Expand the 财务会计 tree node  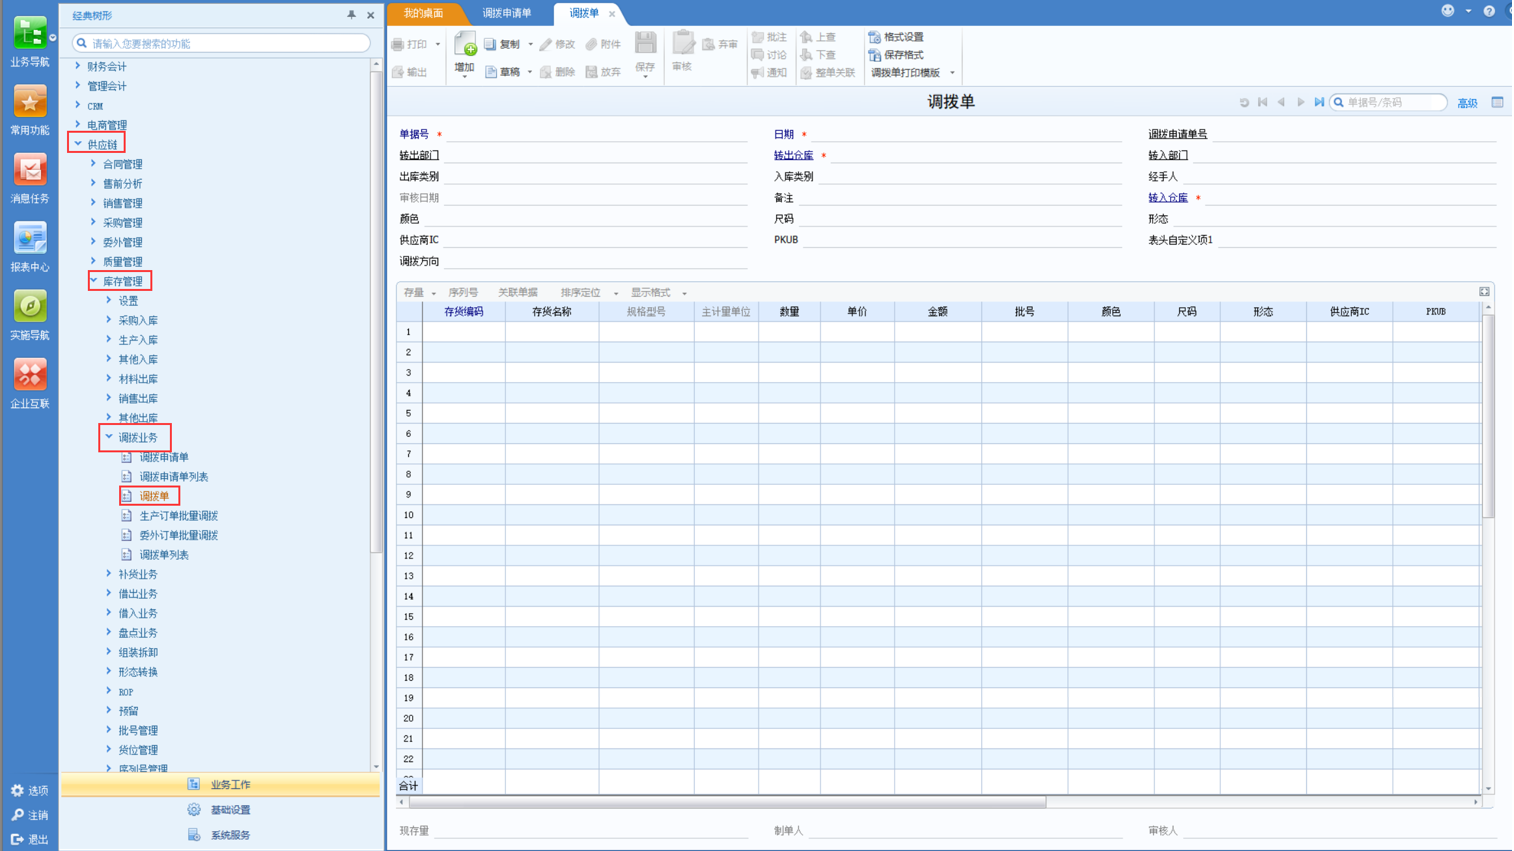(78, 66)
